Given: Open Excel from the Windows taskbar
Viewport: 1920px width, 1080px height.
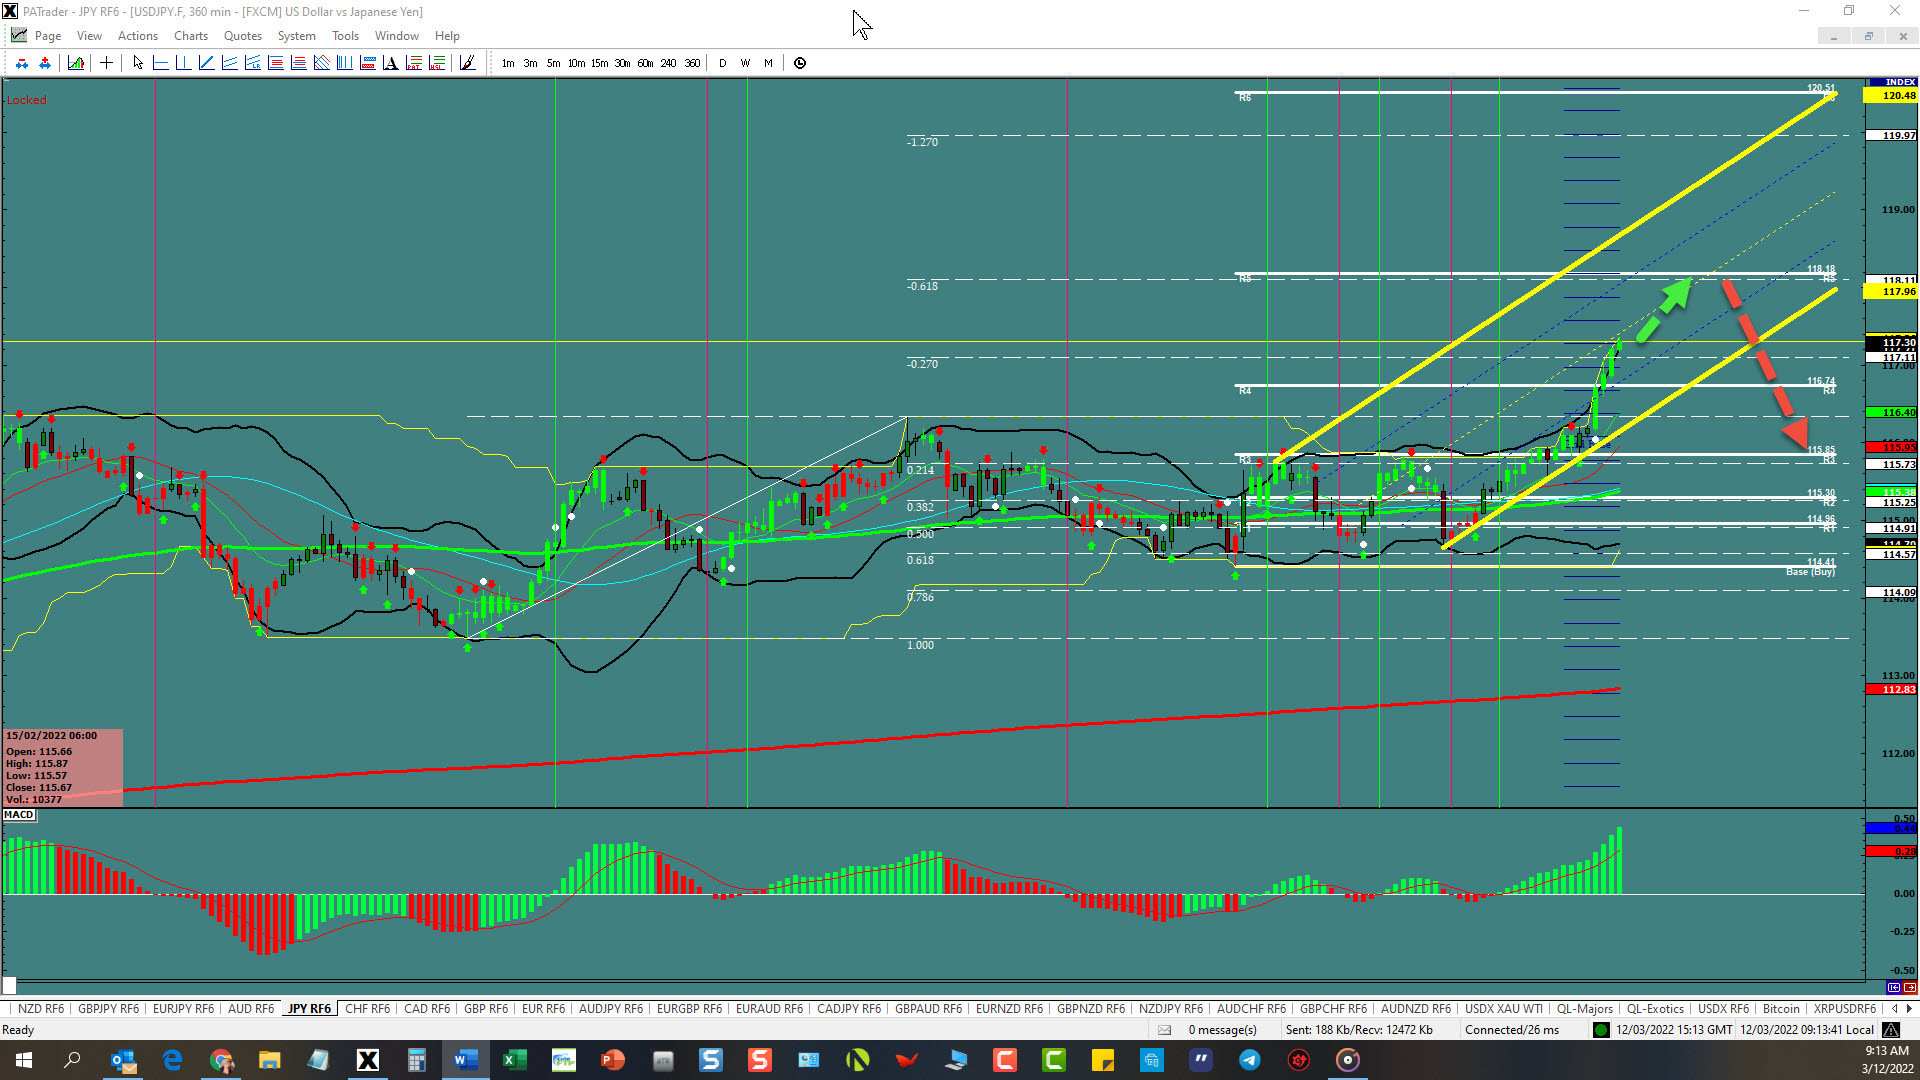Looking at the screenshot, I should pos(515,1060).
